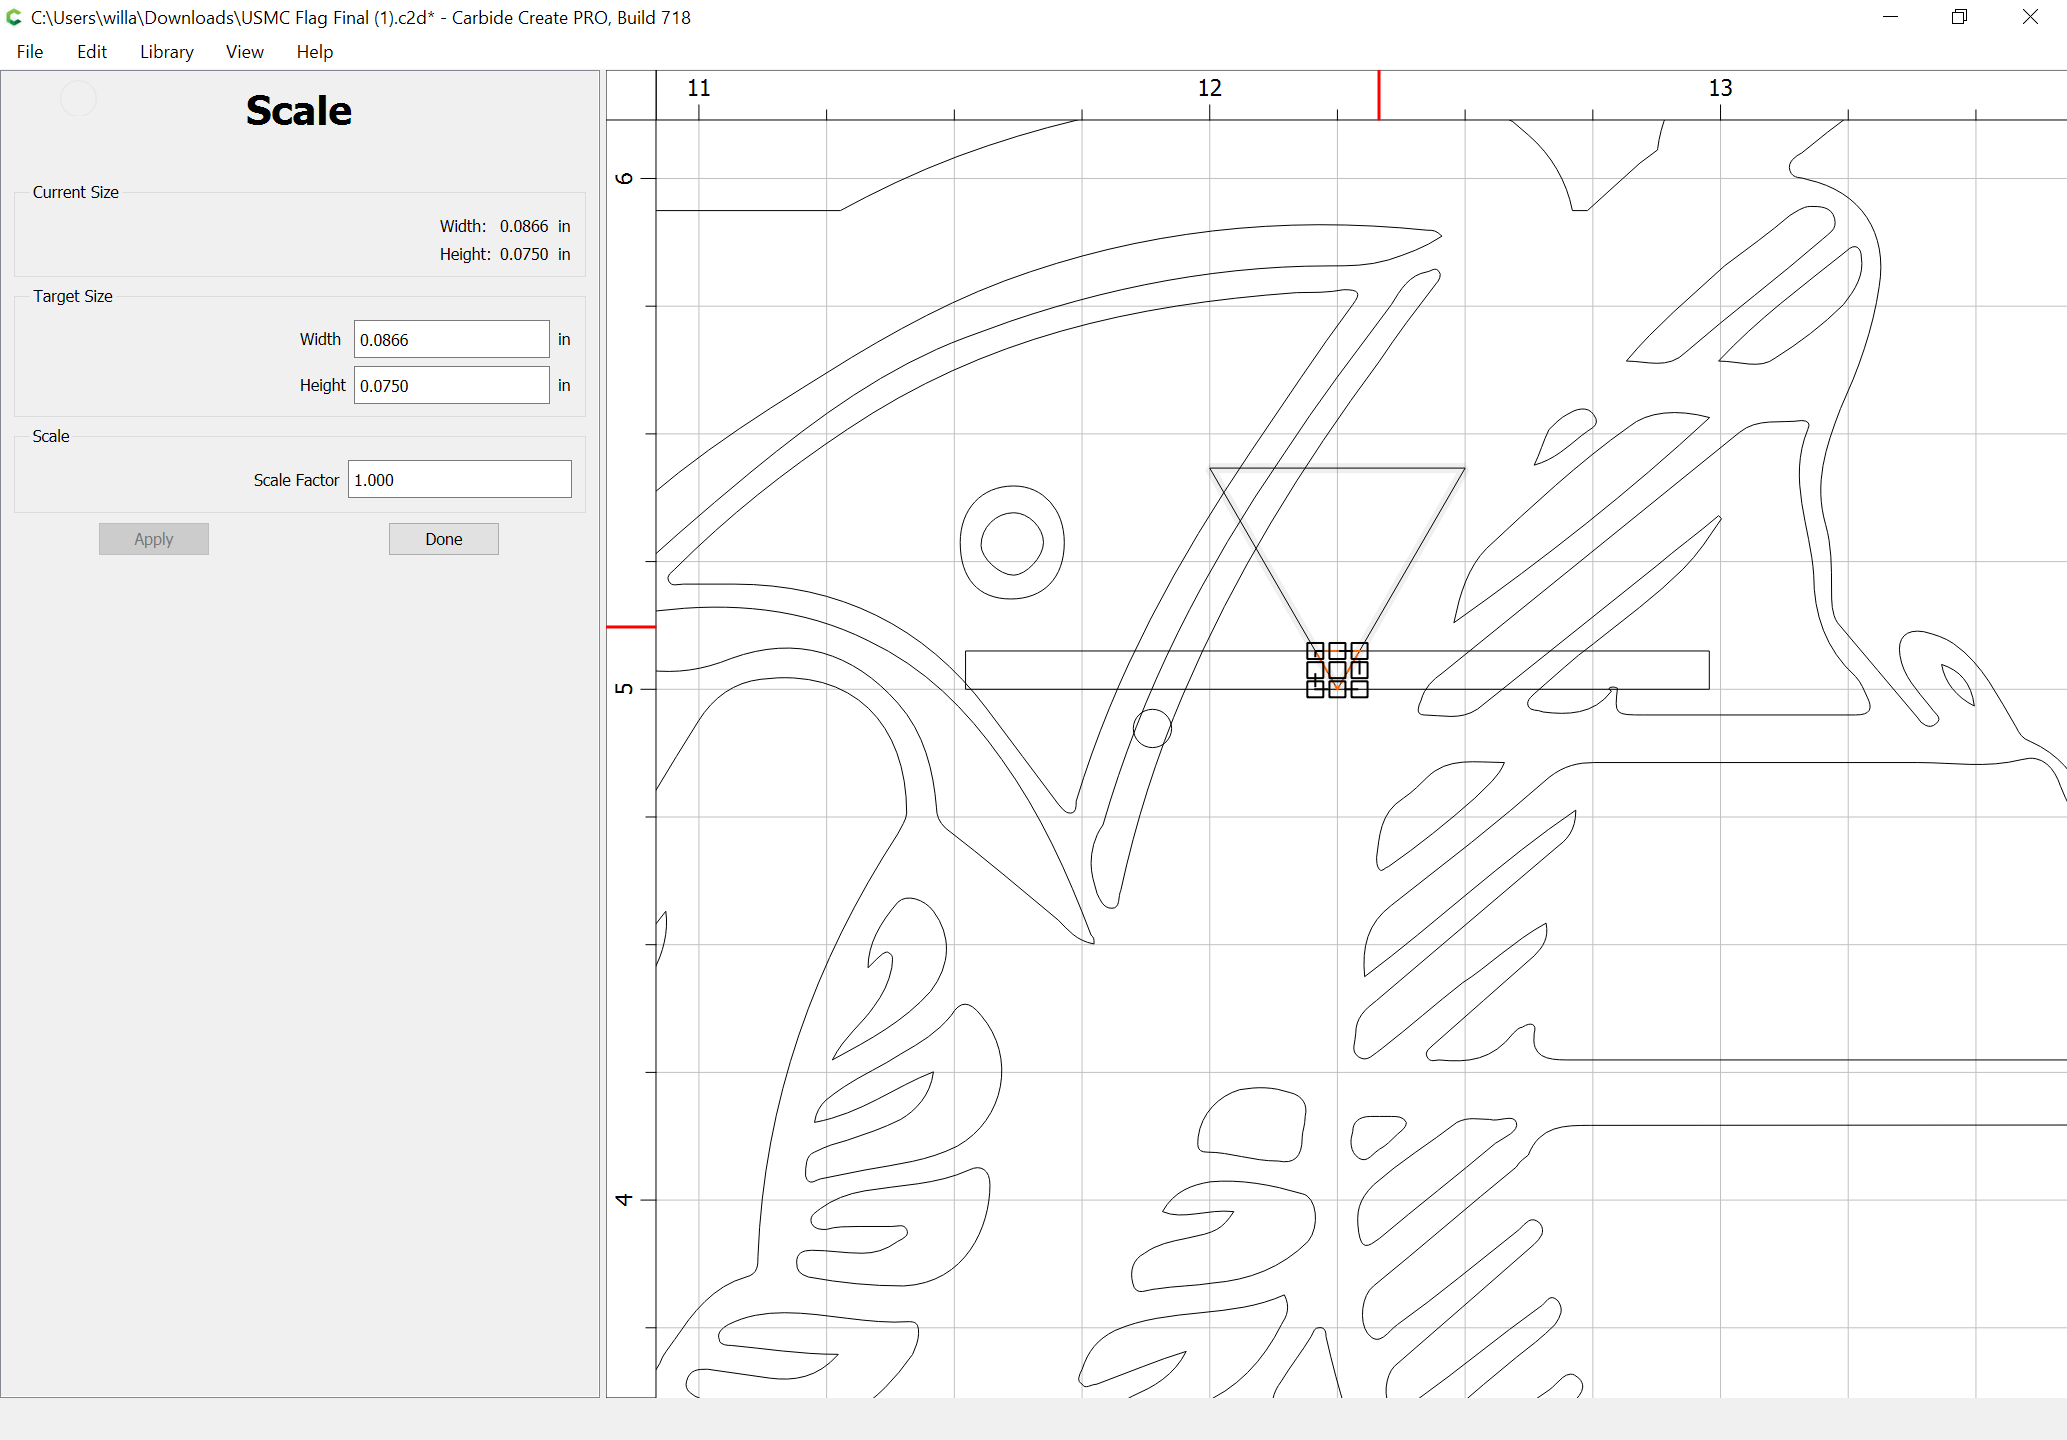Screen dimensions: 2067x1440
Task: Click the Target Size Width field
Action: click(451, 340)
